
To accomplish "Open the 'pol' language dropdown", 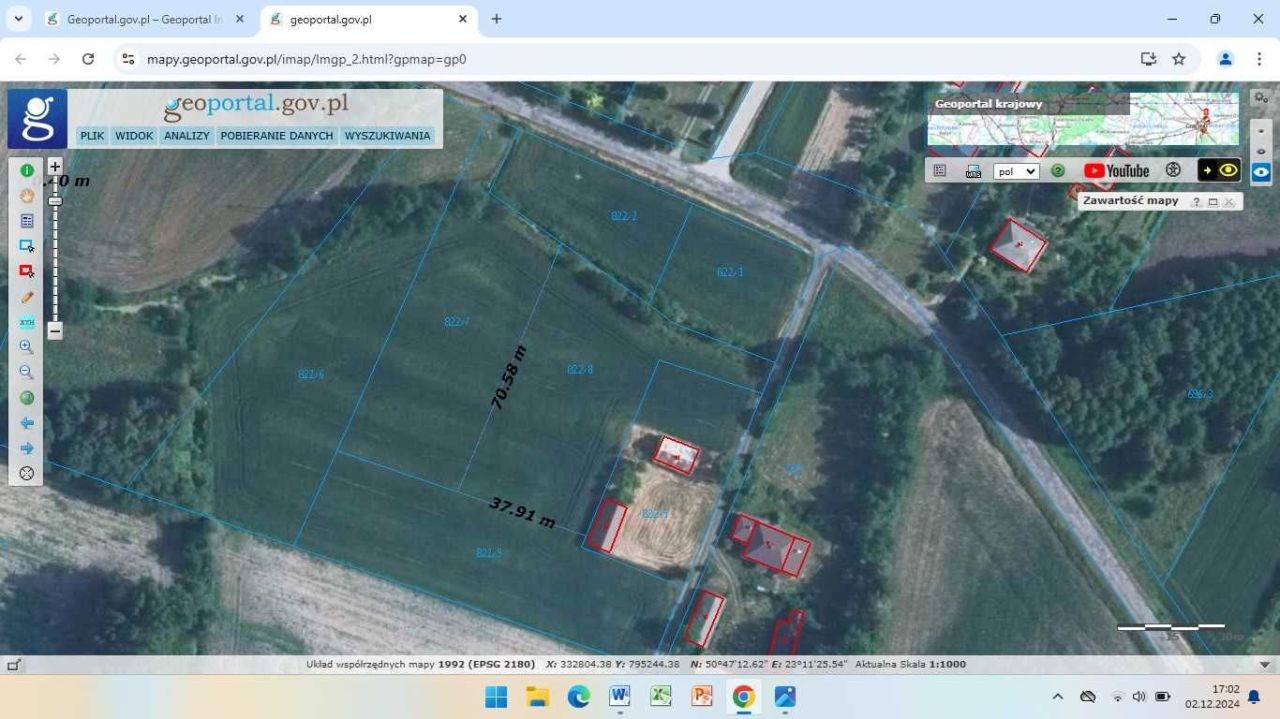I will [x=1016, y=171].
